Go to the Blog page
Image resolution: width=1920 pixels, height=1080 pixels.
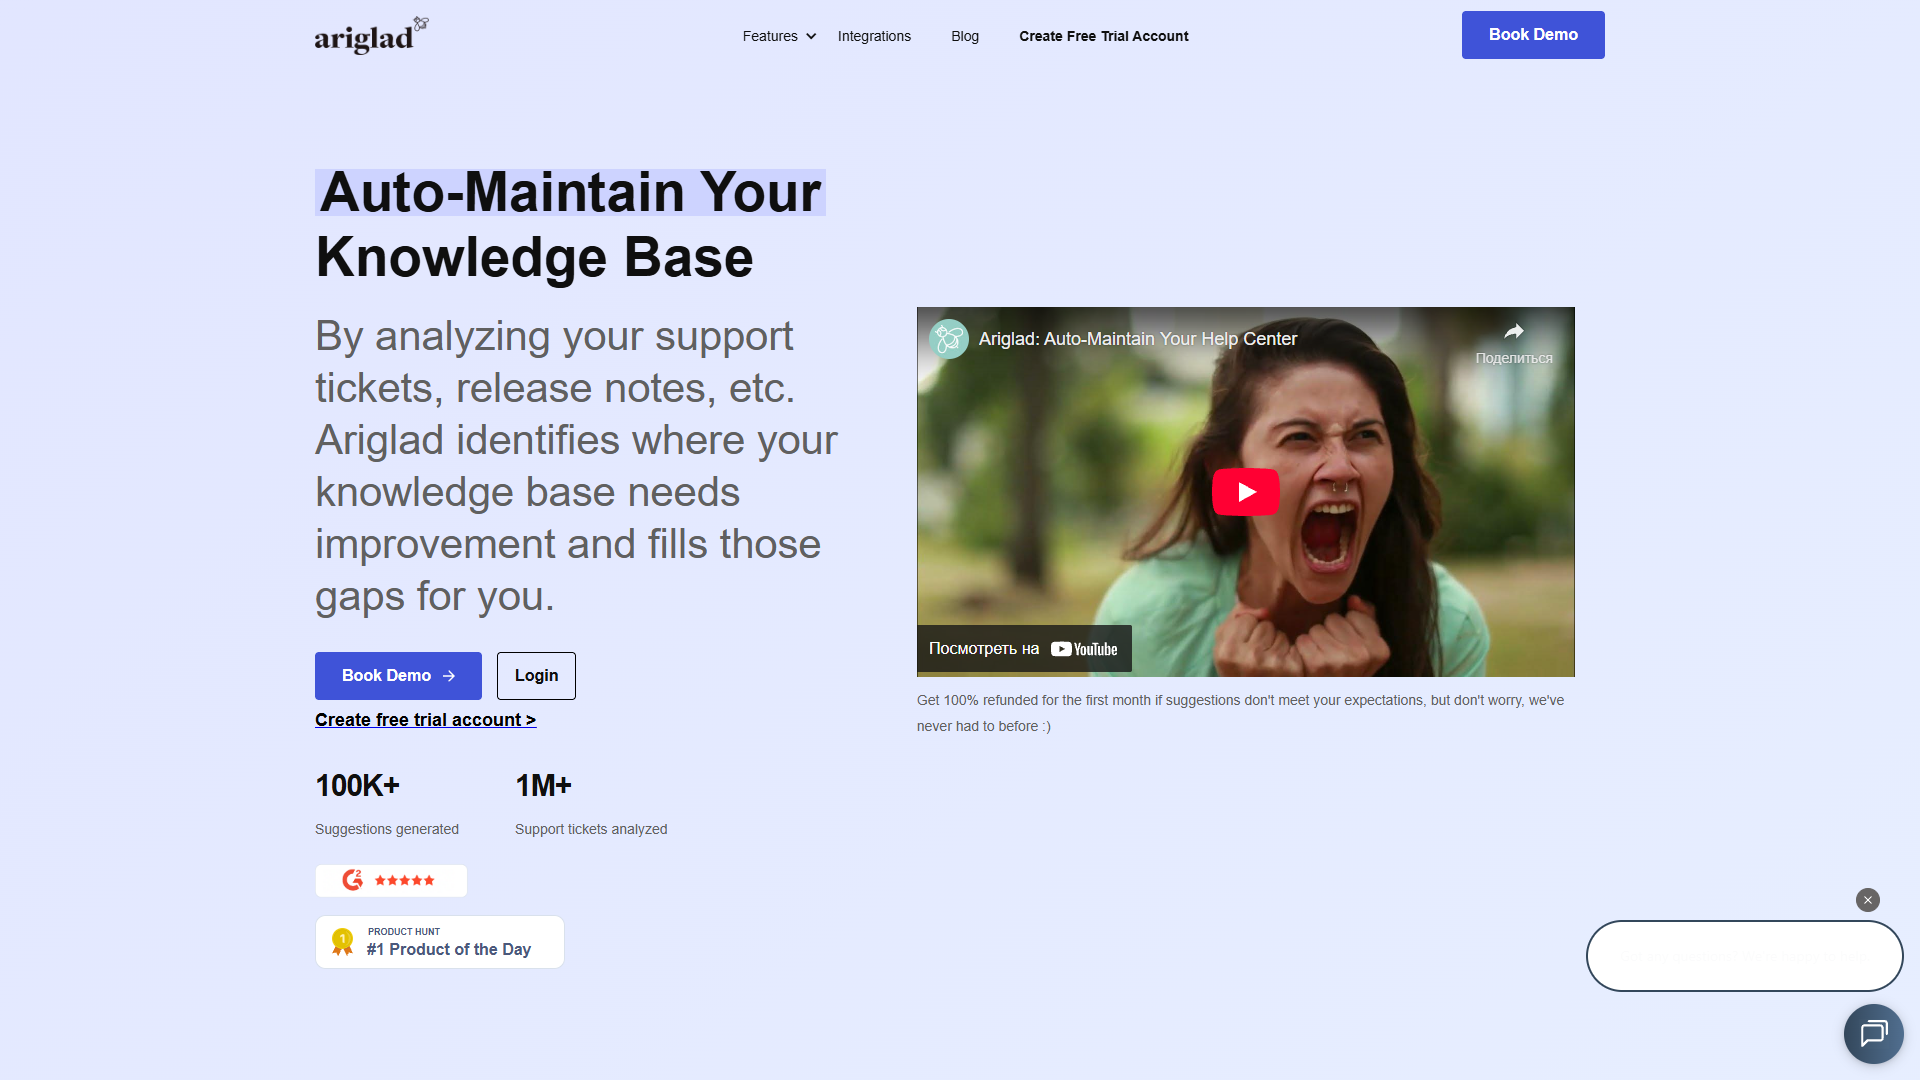coord(964,36)
